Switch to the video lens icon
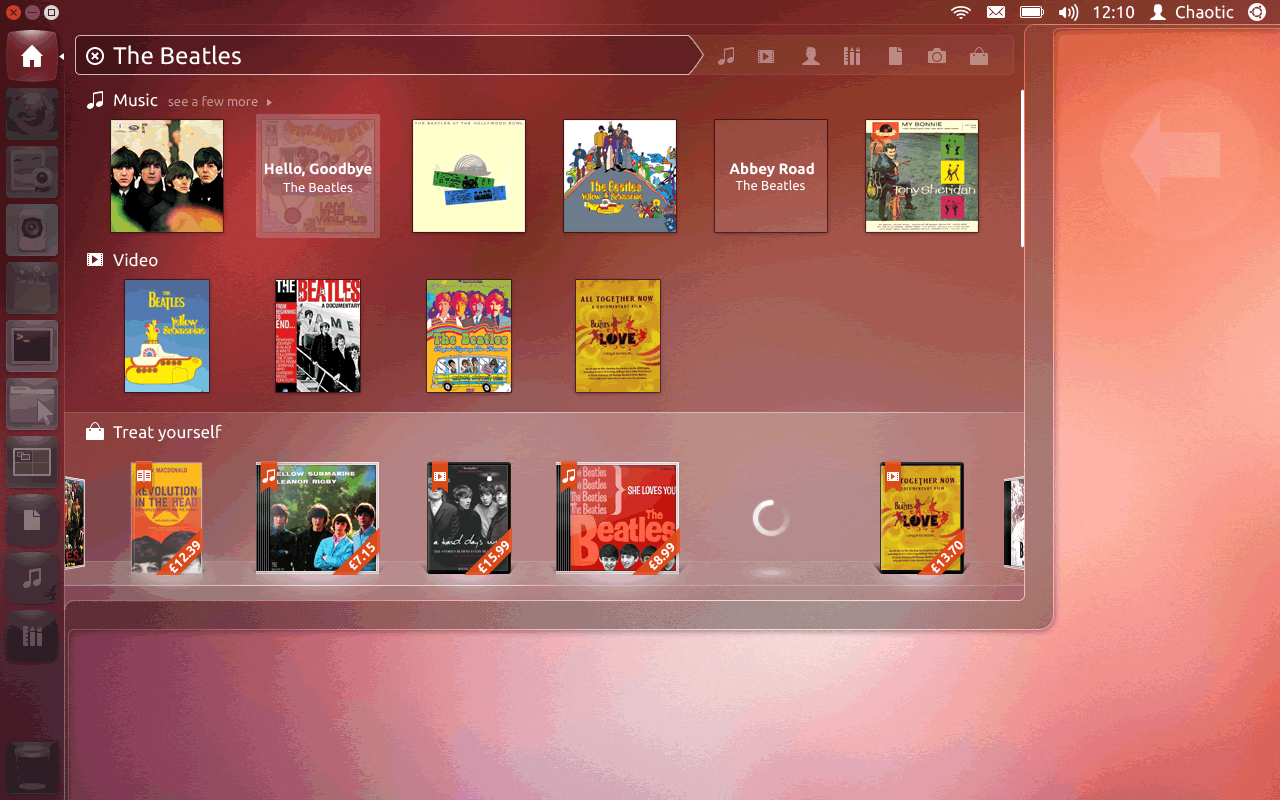The width and height of the screenshot is (1280, 800). point(766,56)
